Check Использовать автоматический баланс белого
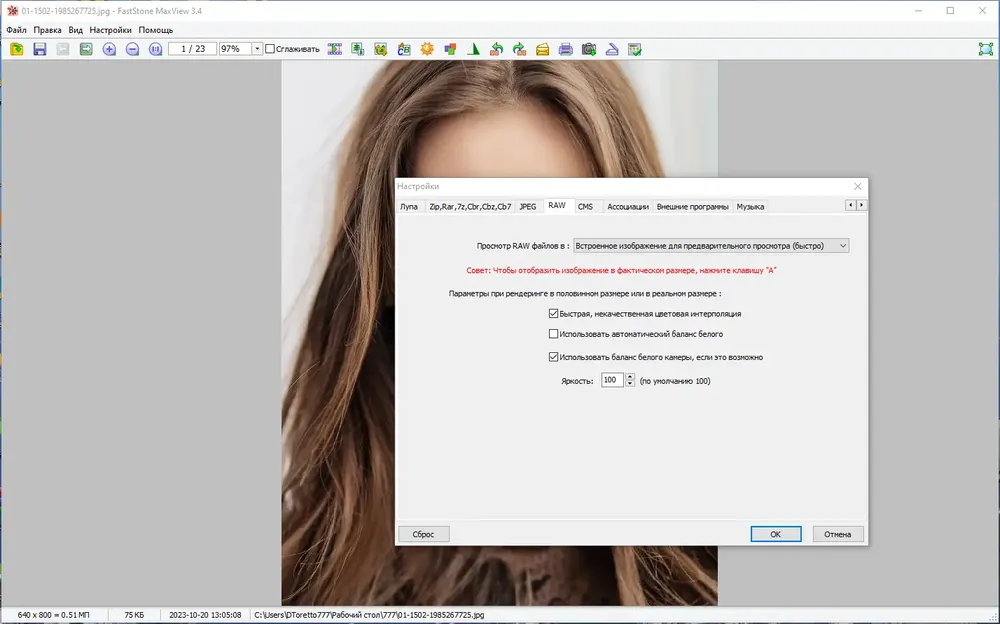1000x624 pixels. tap(553, 334)
